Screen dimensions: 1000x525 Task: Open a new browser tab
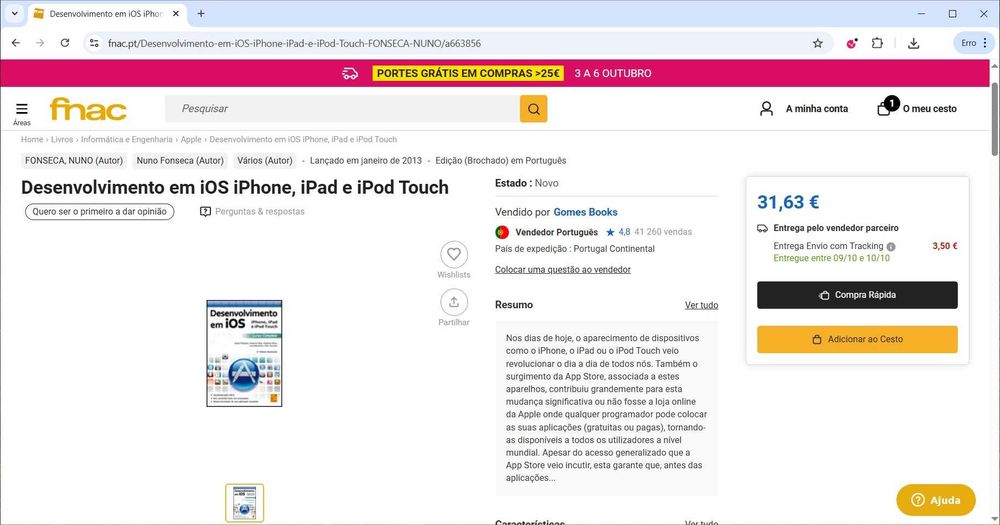201,13
